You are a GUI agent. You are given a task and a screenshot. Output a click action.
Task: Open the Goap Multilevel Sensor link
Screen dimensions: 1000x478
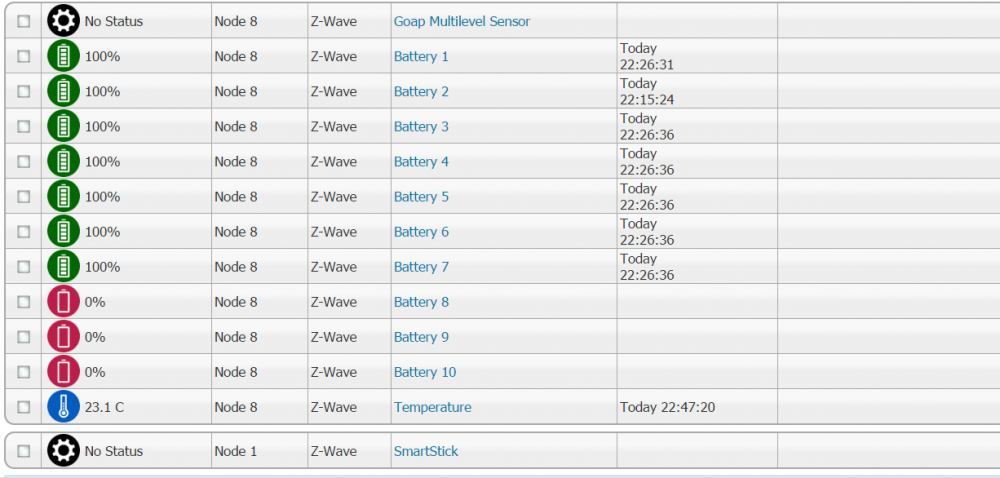(x=461, y=21)
